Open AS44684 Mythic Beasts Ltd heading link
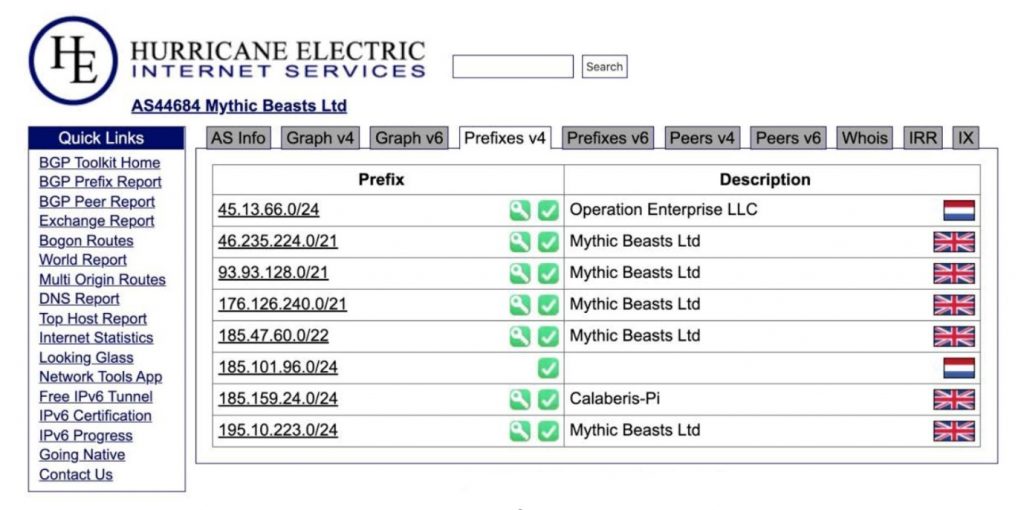This screenshot has height=510, width=1024. point(239,106)
